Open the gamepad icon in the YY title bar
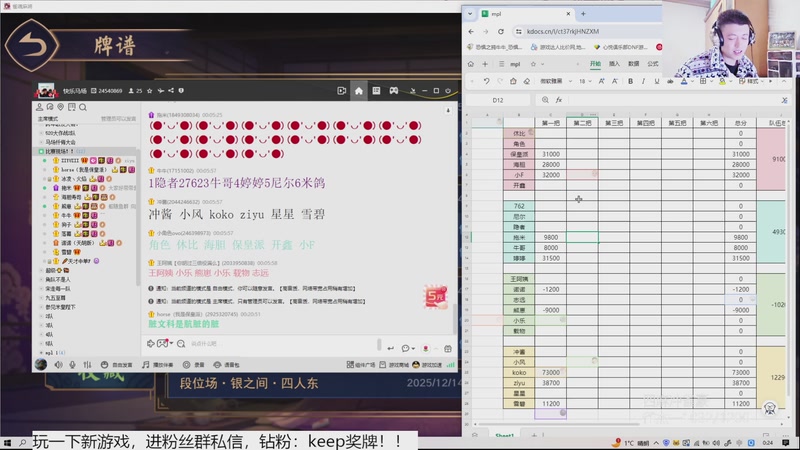Viewport: 800px width, 450px height. [393, 91]
